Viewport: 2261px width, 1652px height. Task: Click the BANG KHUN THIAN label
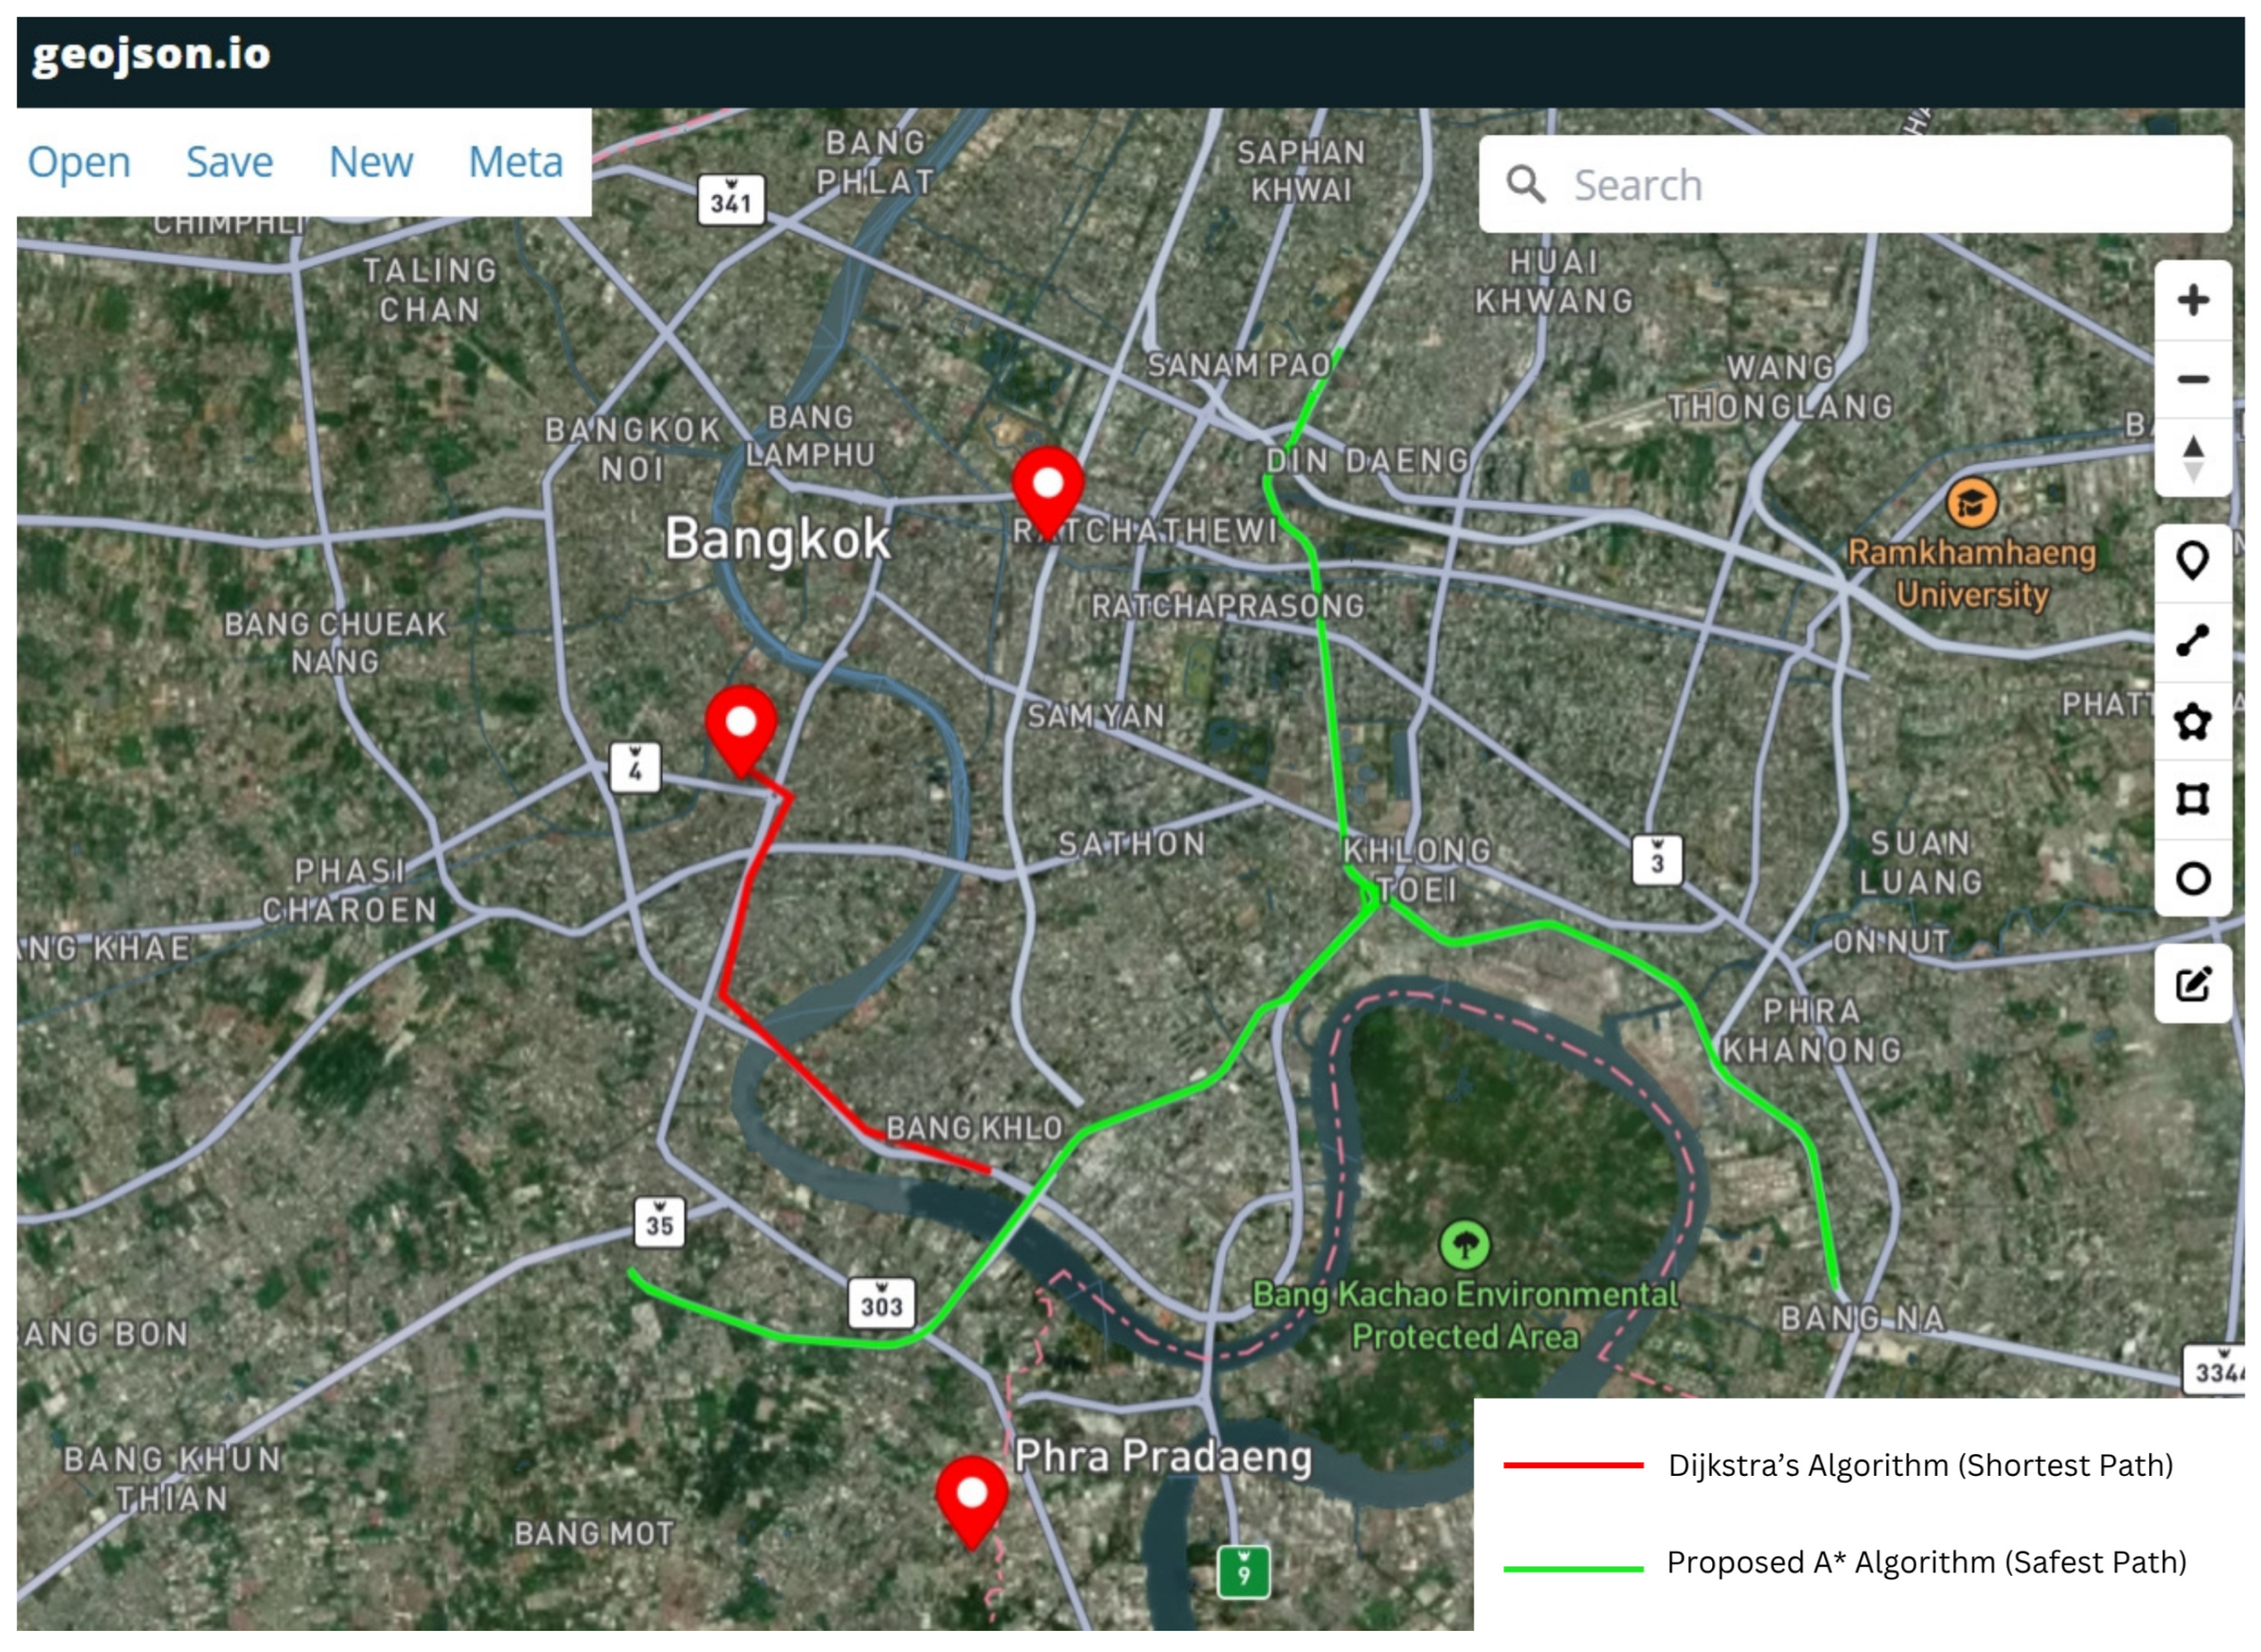(172, 1480)
